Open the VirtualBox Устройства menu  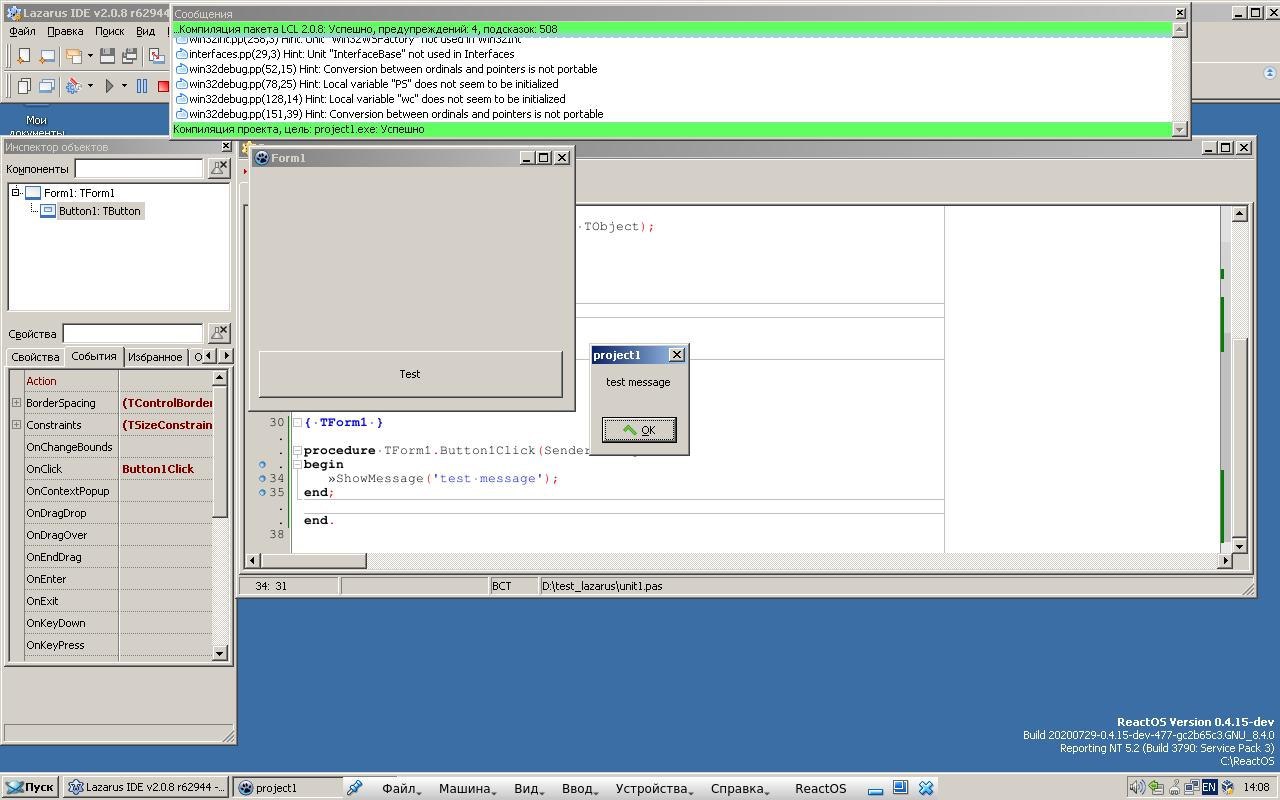[654, 788]
